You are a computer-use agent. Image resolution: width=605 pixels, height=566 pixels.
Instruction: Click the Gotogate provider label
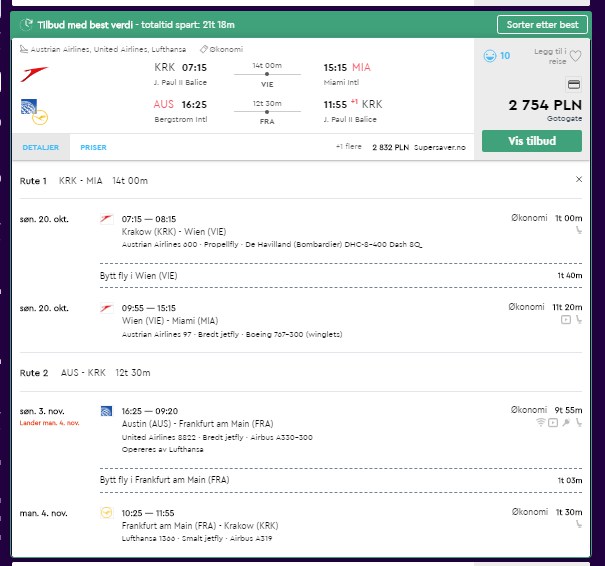click(x=564, y=118)
